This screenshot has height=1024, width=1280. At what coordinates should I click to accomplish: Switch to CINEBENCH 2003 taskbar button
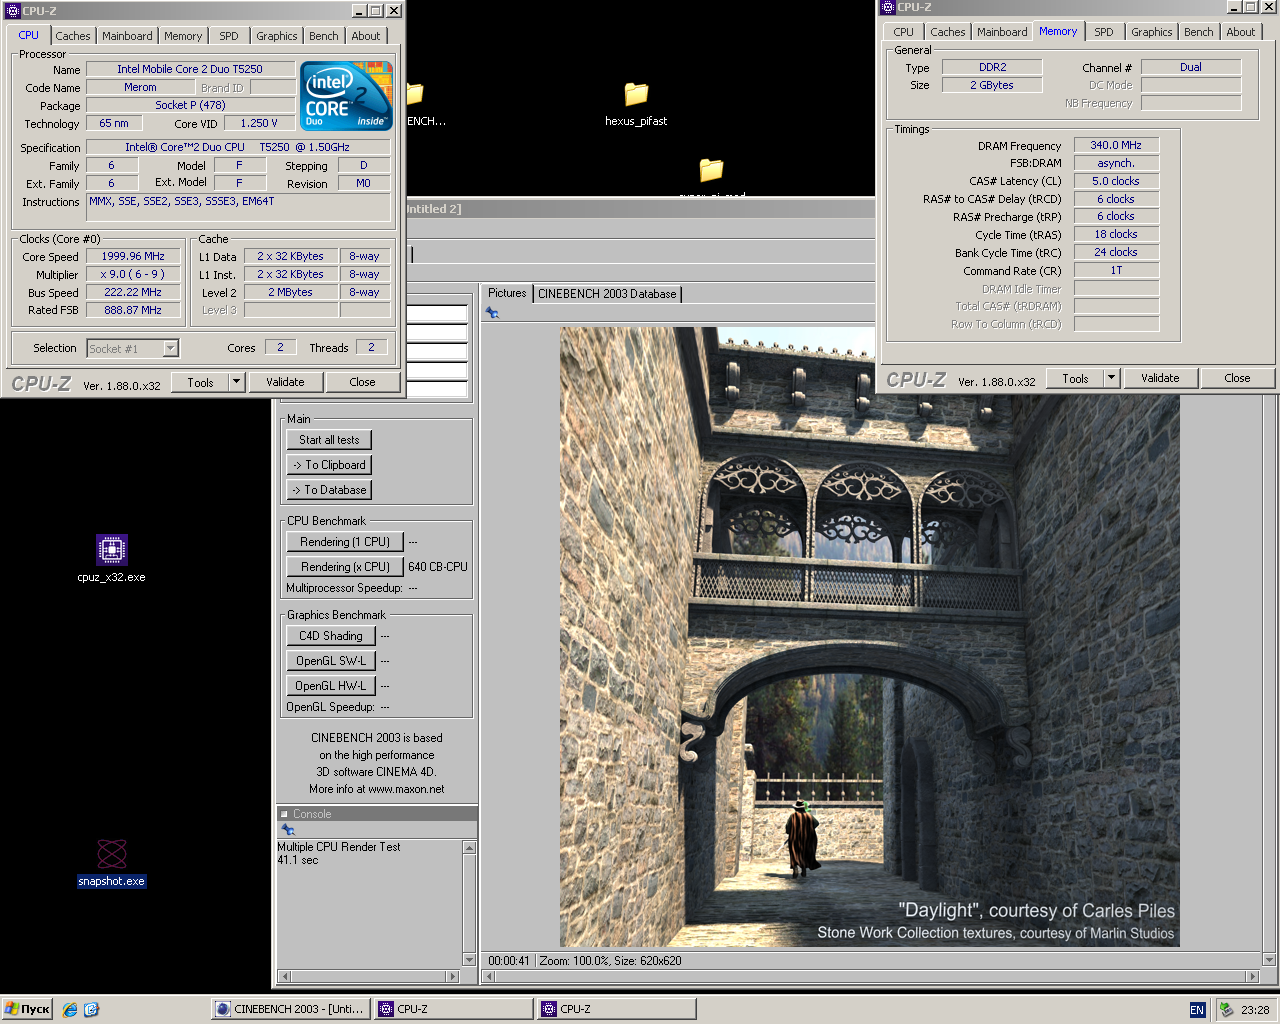tap(291, 1009)
